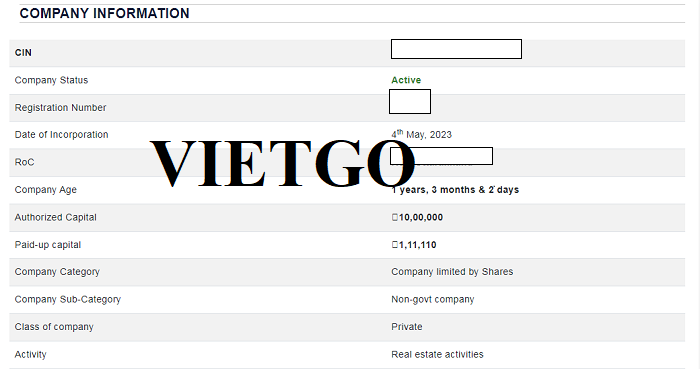Screen dimensions: 700x369
Task: Click the VIETGO watermark text
Action: point(282,163)
